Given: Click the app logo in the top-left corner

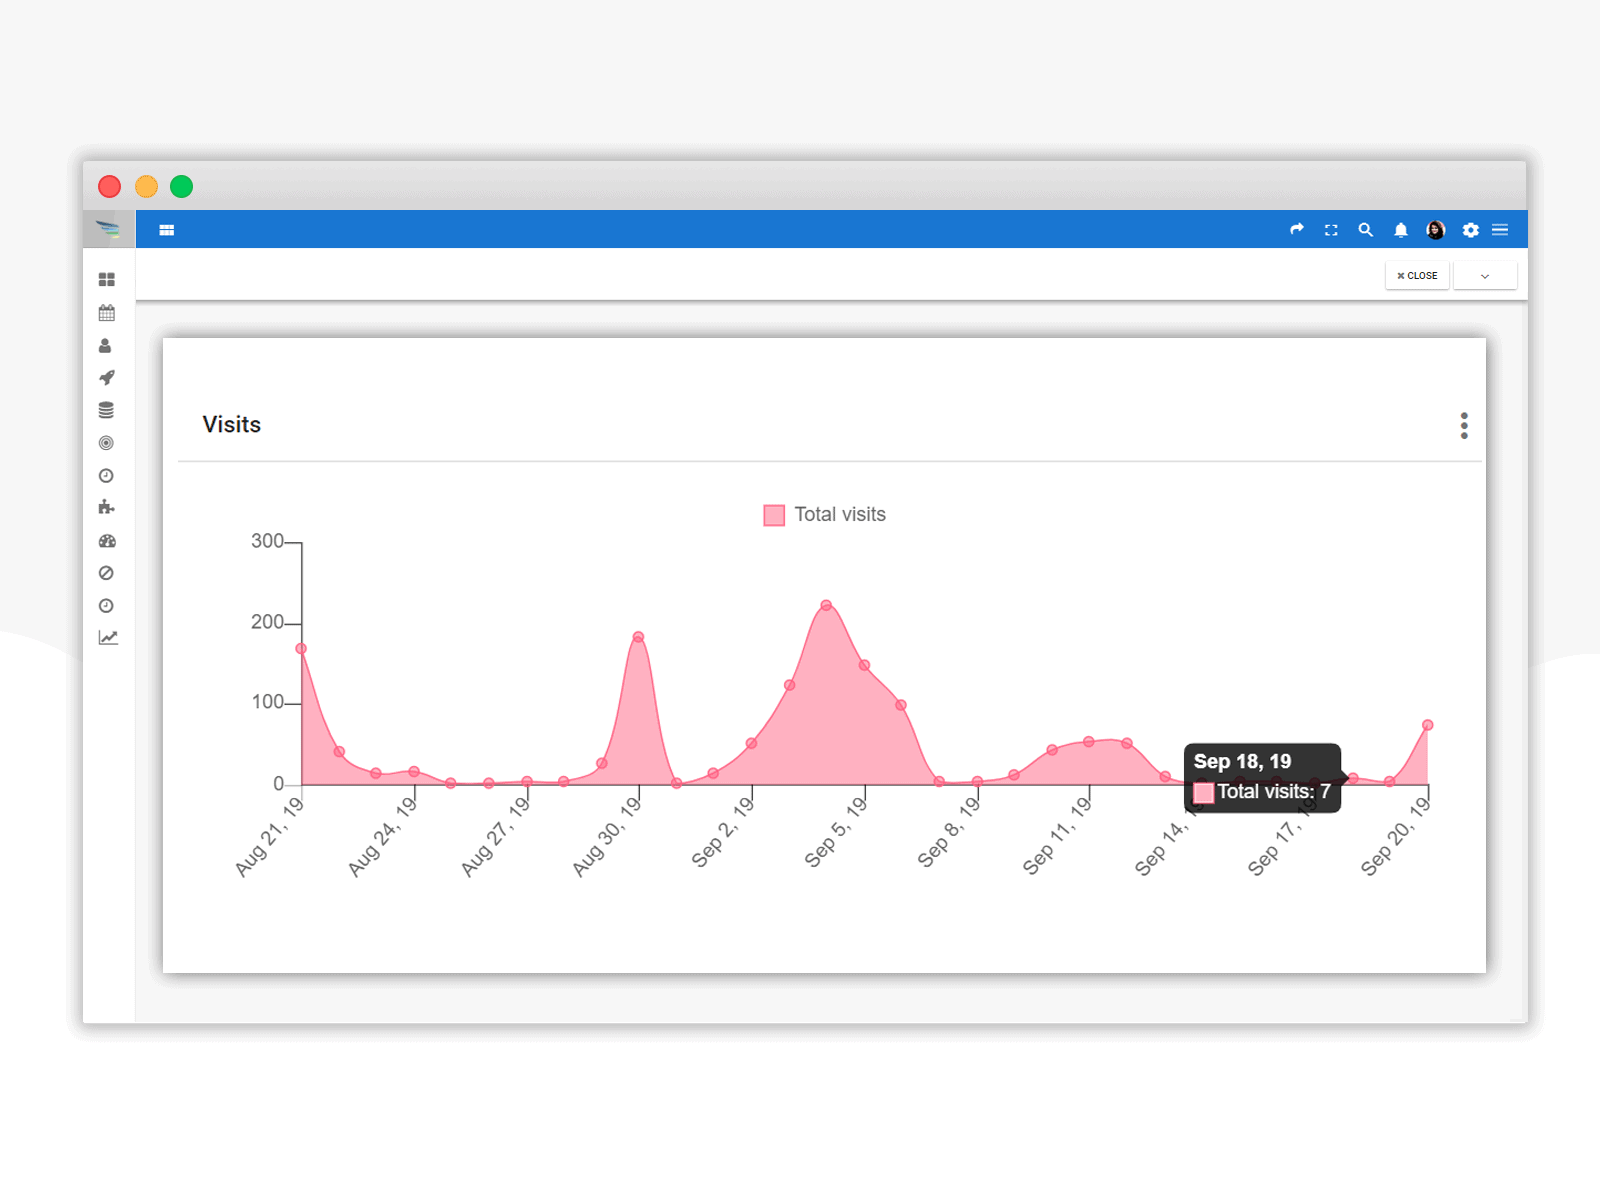Looking at the screenshot, I should (x=108, y=229).
